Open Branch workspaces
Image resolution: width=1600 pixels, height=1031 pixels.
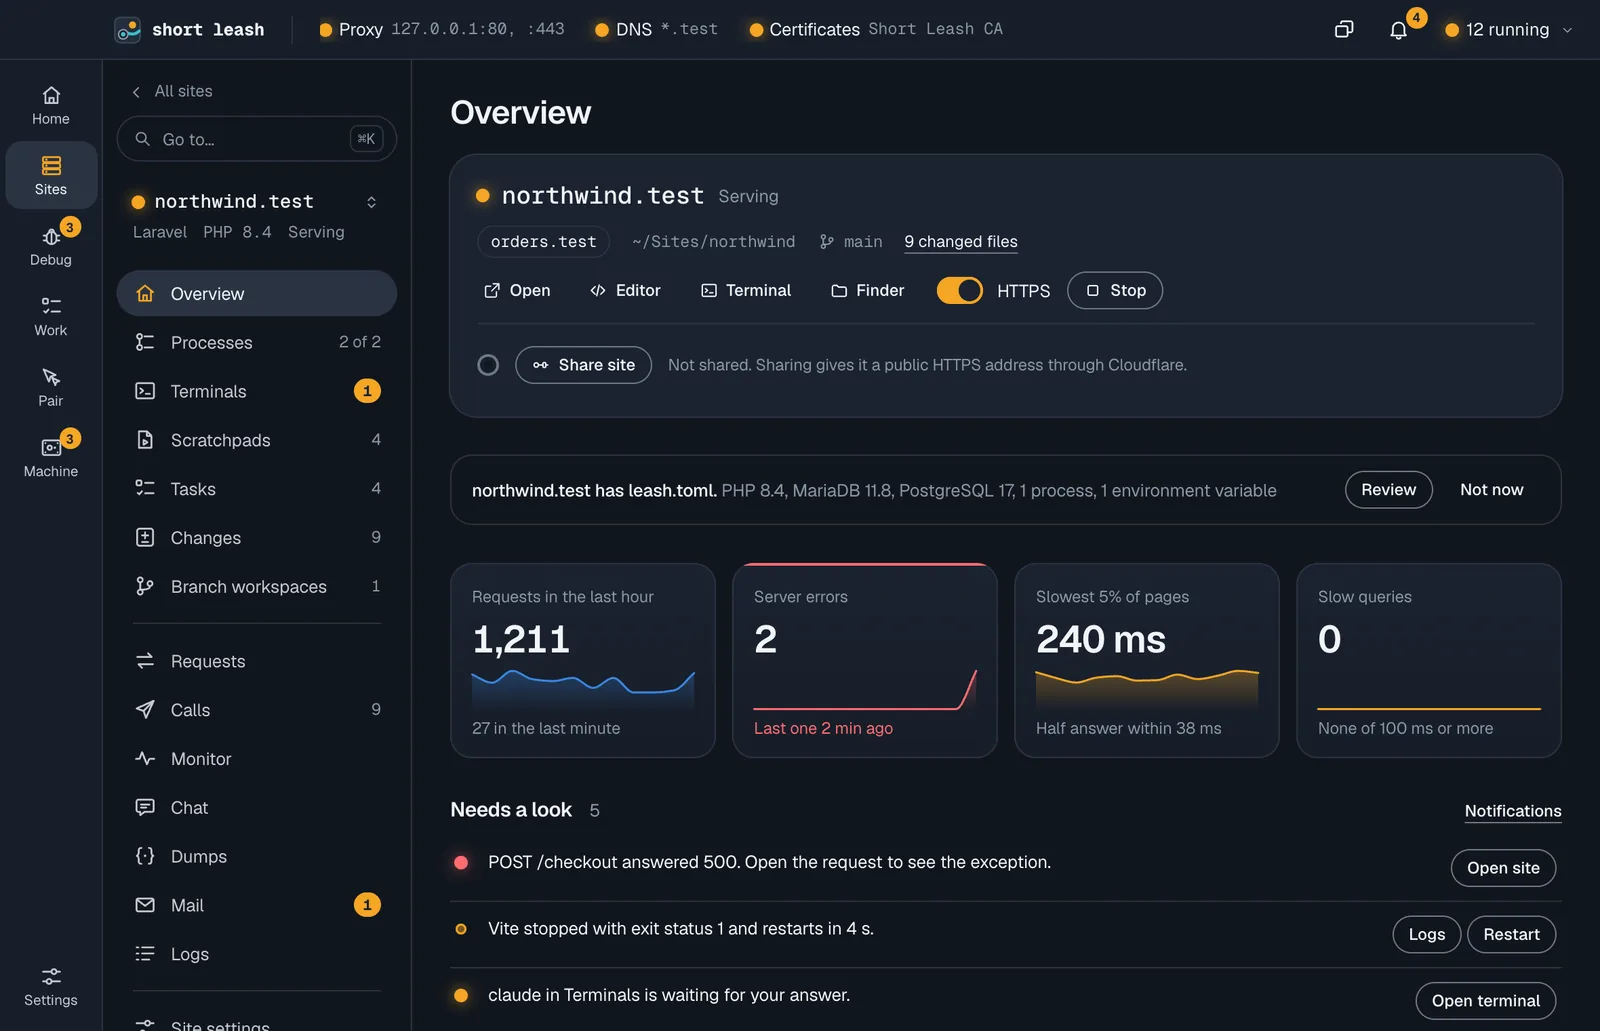[257, 586]
